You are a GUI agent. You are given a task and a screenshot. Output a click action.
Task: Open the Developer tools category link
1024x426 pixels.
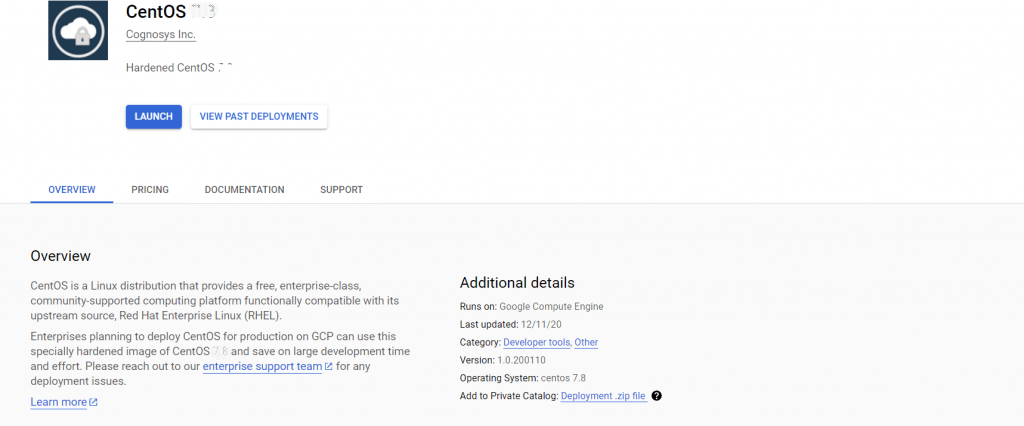536,342
